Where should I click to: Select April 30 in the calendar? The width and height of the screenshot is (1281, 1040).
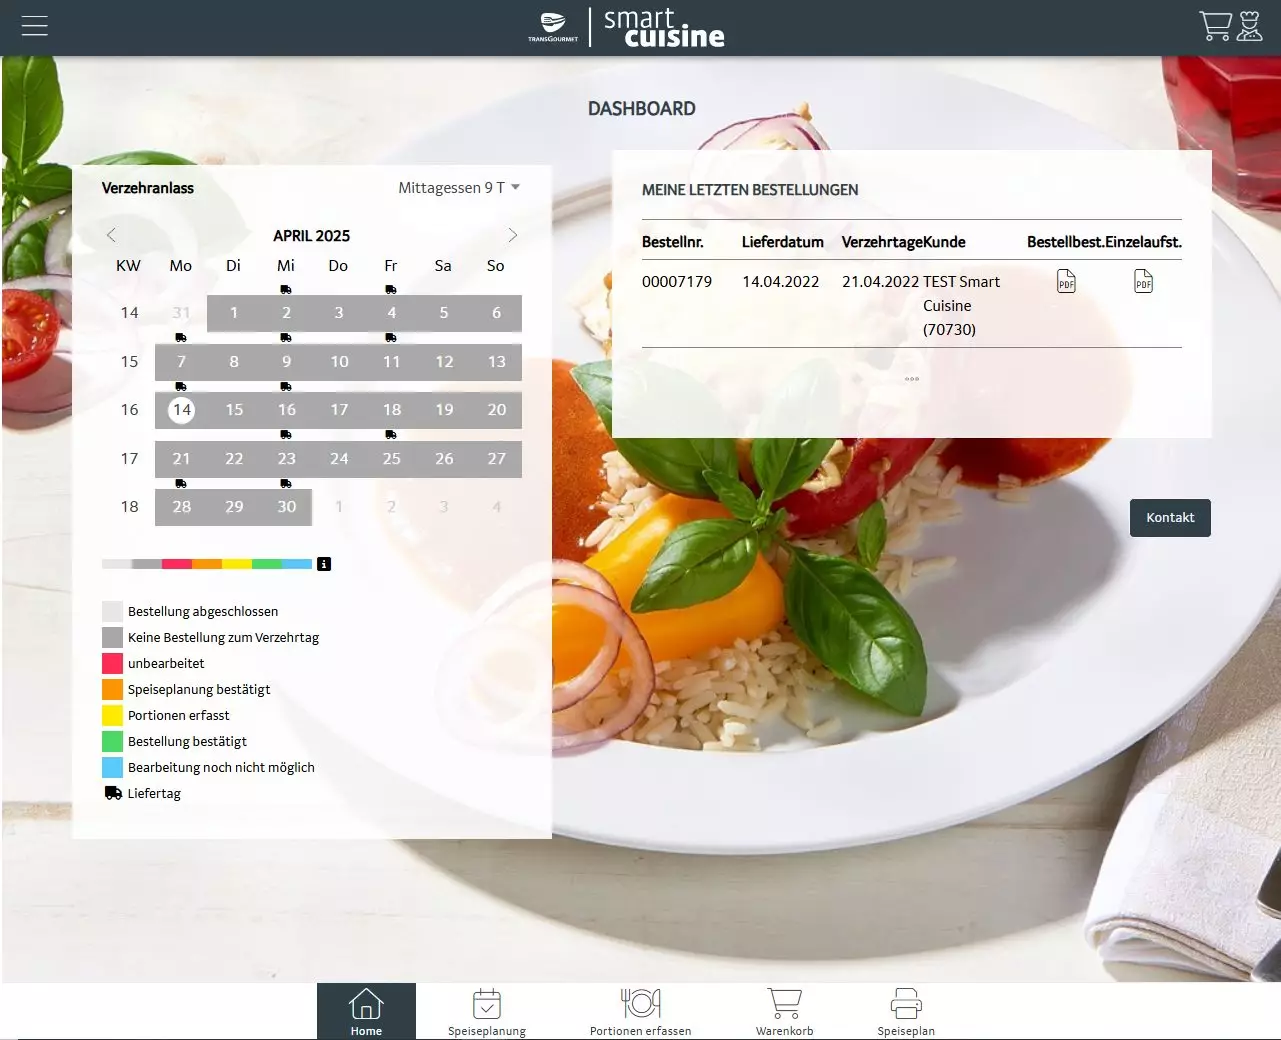click(287, 507)
